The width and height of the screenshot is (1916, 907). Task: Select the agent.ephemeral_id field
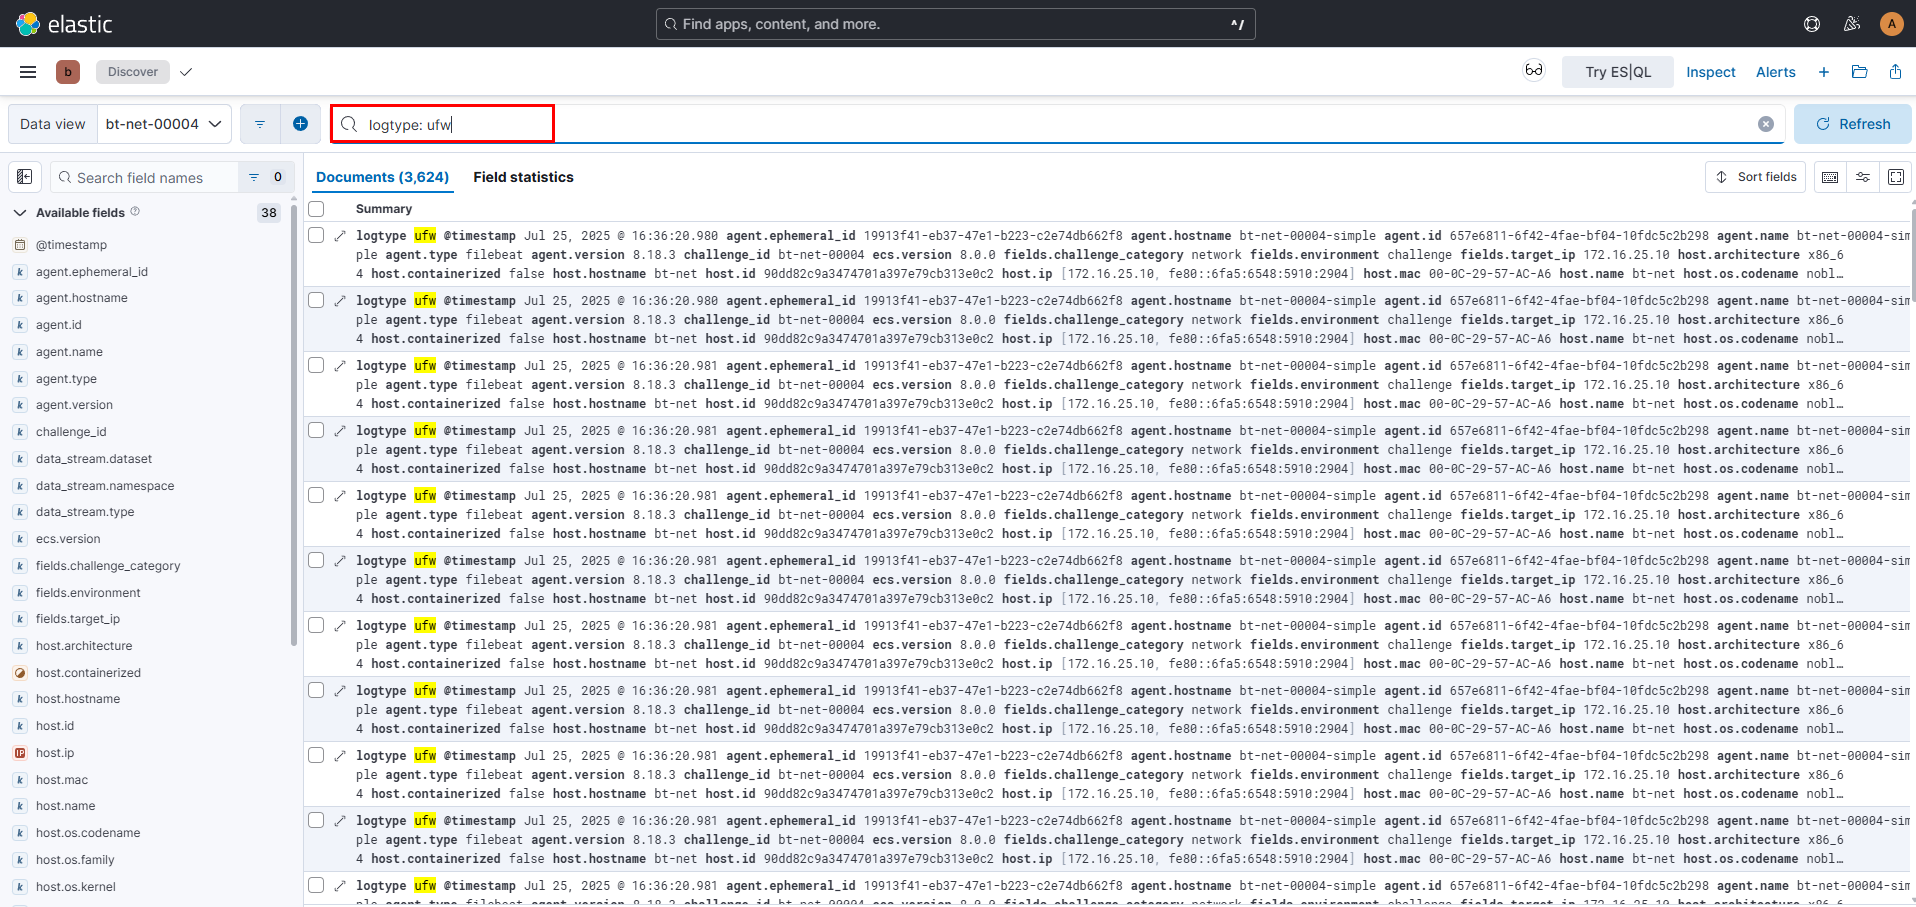92,272
